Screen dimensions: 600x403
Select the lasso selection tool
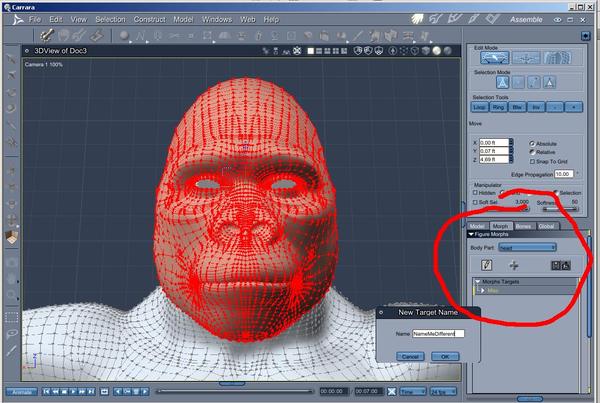click(11, 334)
